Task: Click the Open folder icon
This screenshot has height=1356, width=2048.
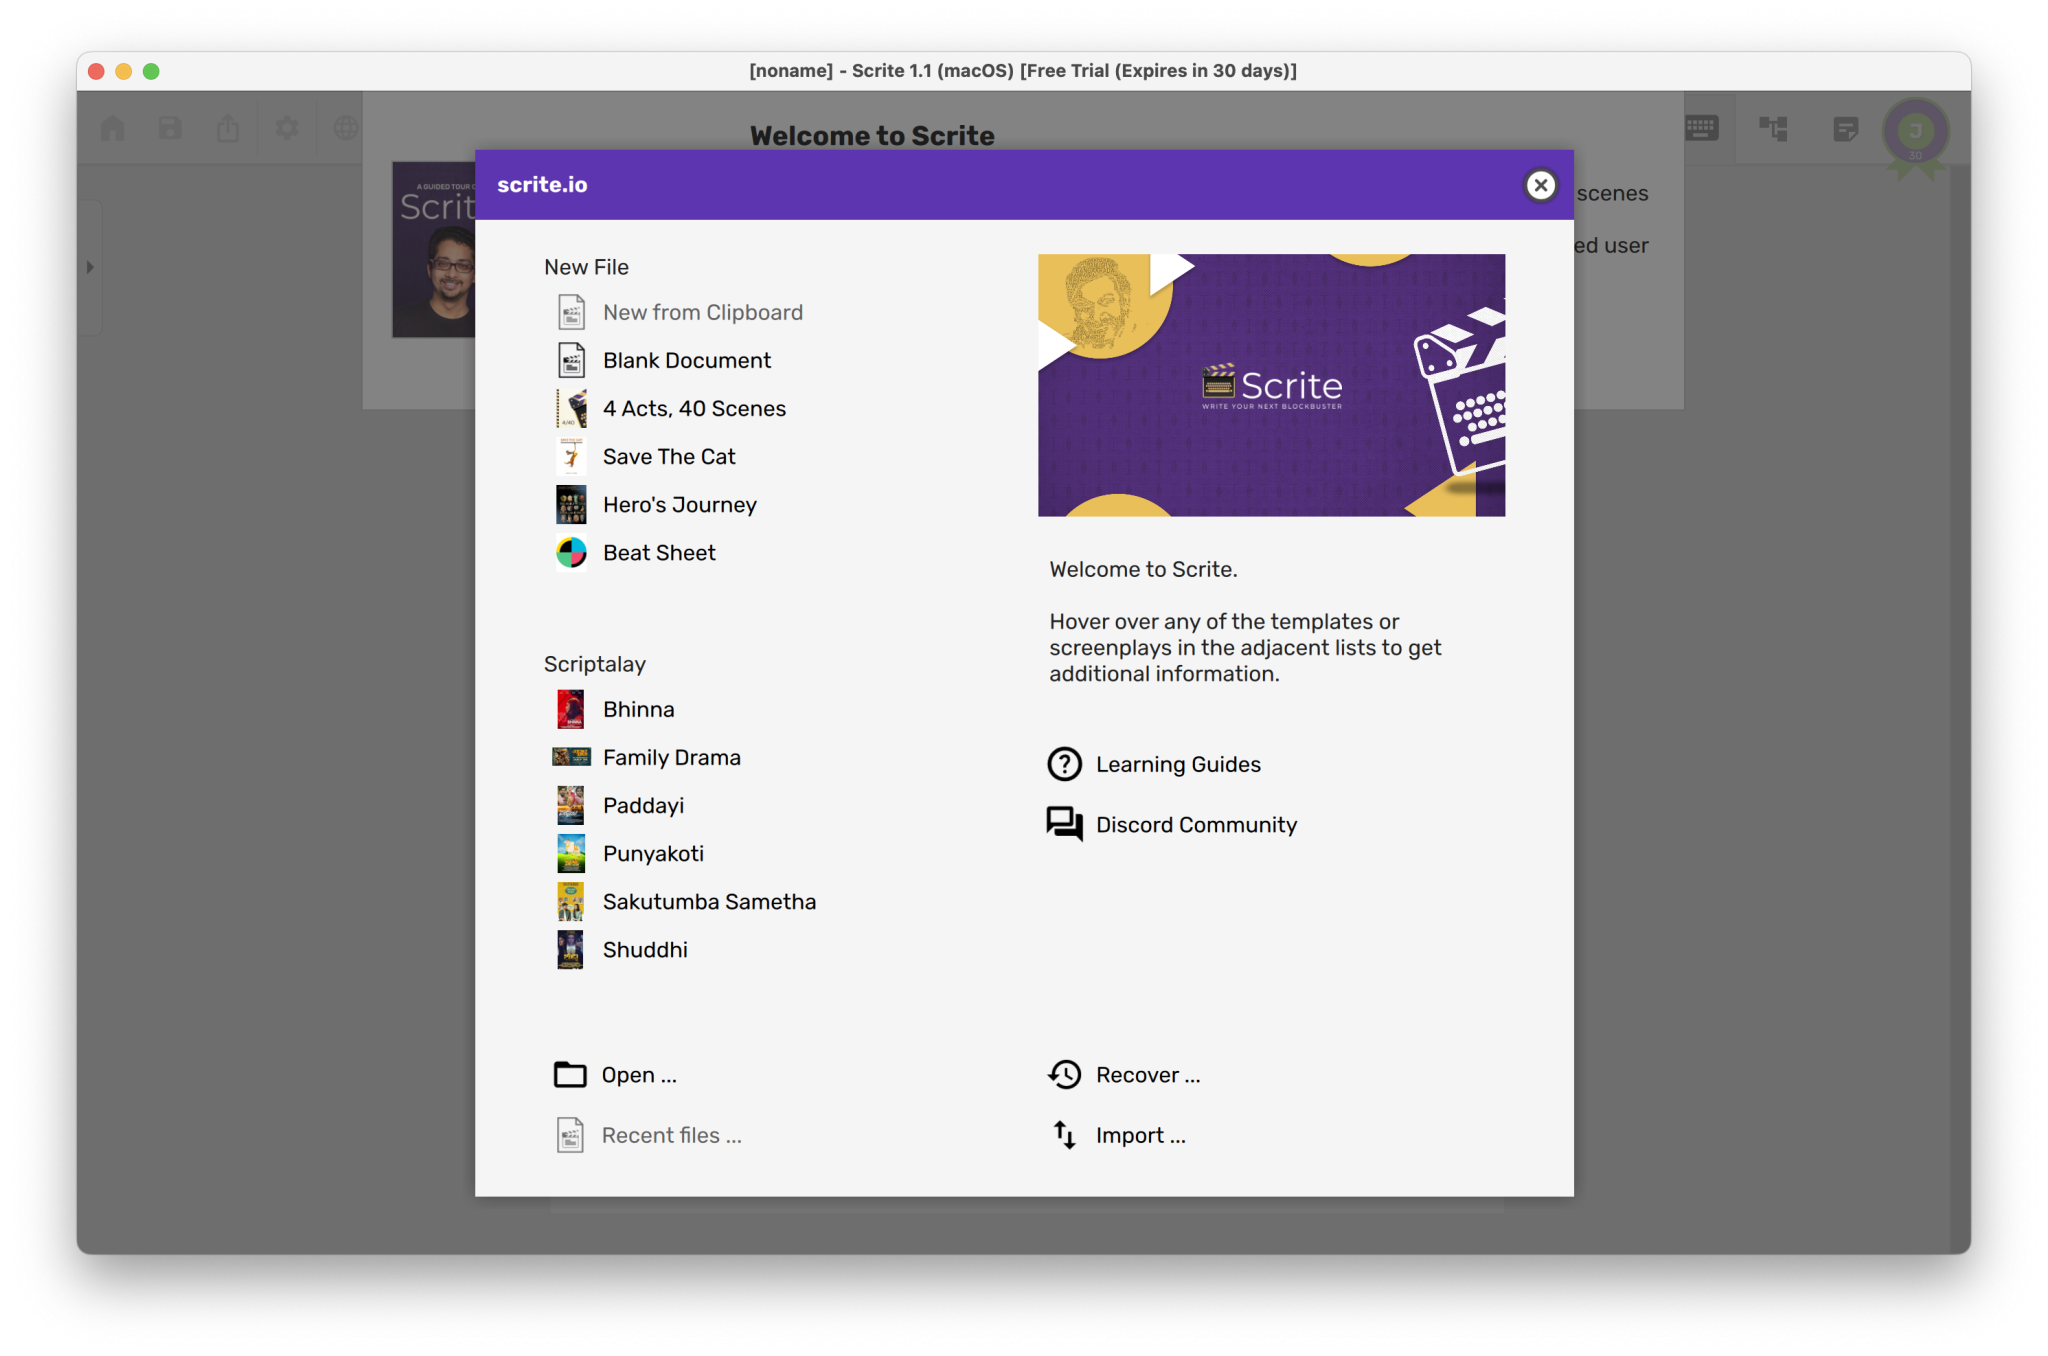Action: [x=570, y=1075]
